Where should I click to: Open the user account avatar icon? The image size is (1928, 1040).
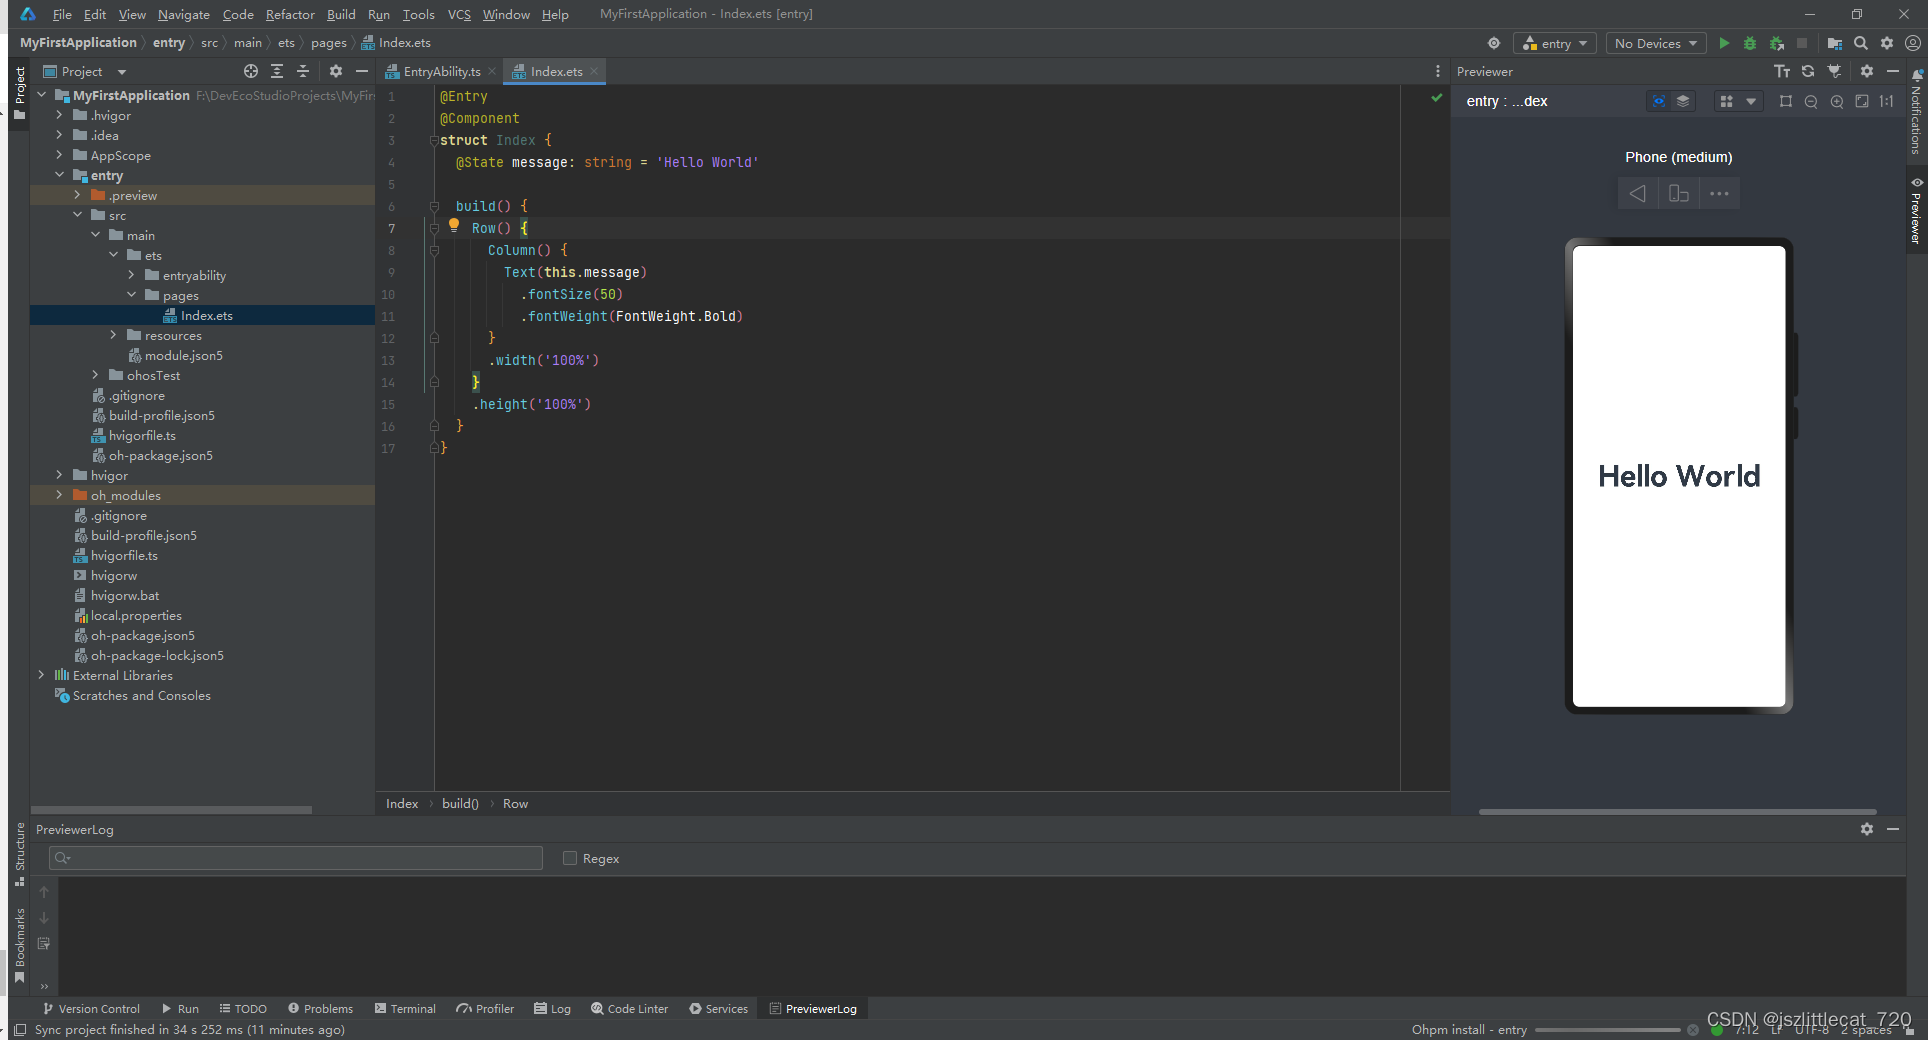click(x=1913, y=43)
